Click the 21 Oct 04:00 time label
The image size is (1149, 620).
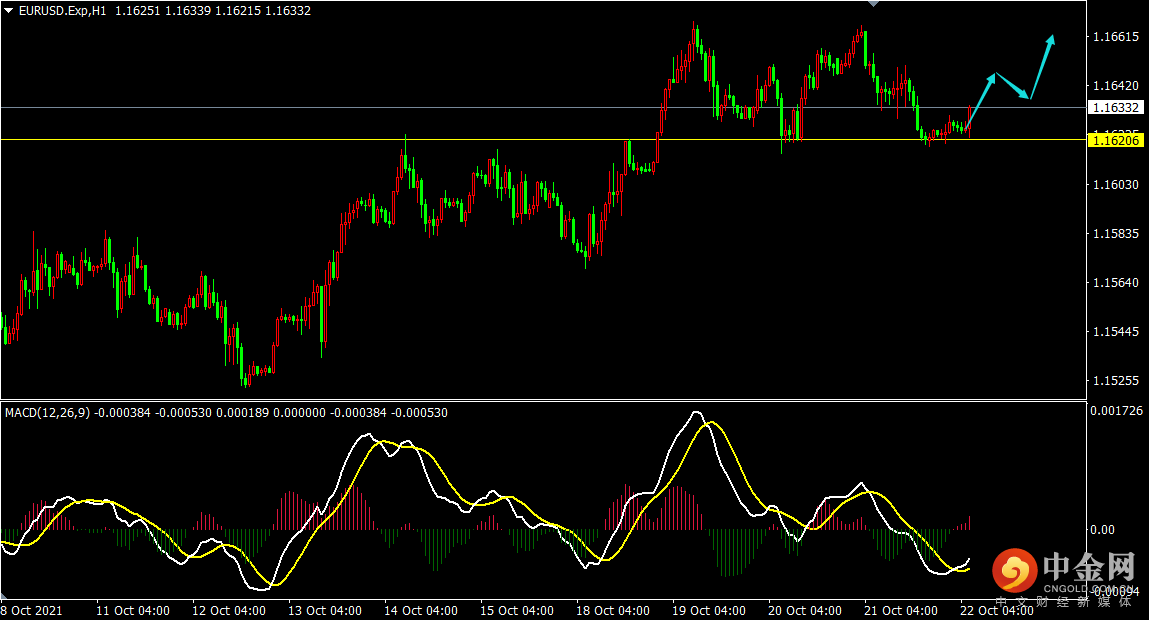pyautogui.click(x=901, y=610)
